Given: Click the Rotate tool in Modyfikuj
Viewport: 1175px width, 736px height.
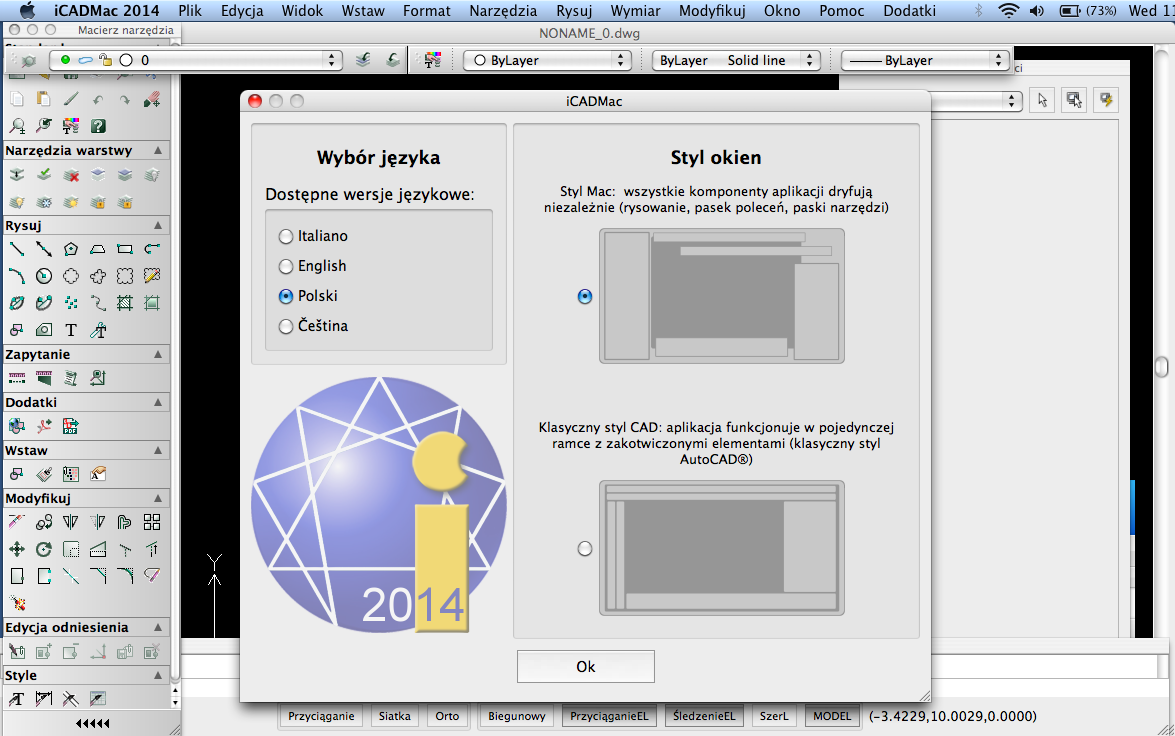Looking at the screenshot, I should click(x=44, y=549).
